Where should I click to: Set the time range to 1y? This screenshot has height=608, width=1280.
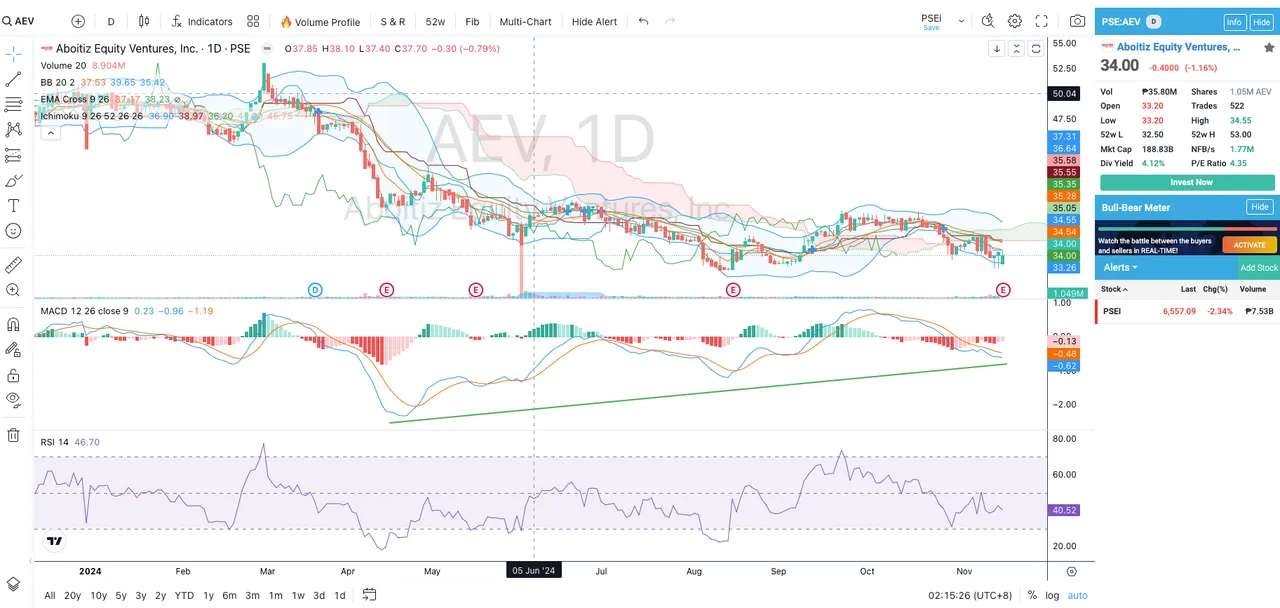pos(208,595)
